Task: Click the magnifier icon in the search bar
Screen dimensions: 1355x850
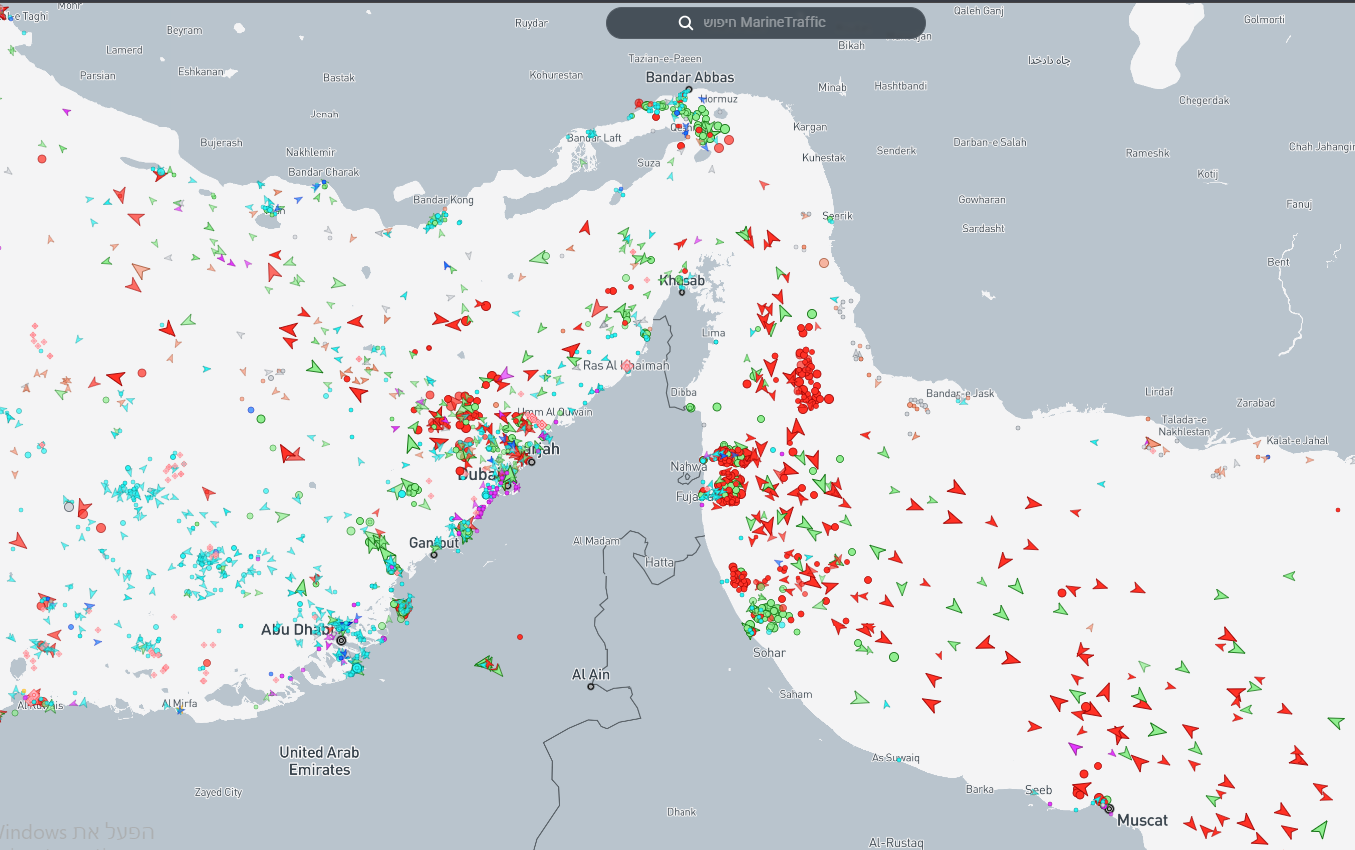Action: (x=685, y=23)
